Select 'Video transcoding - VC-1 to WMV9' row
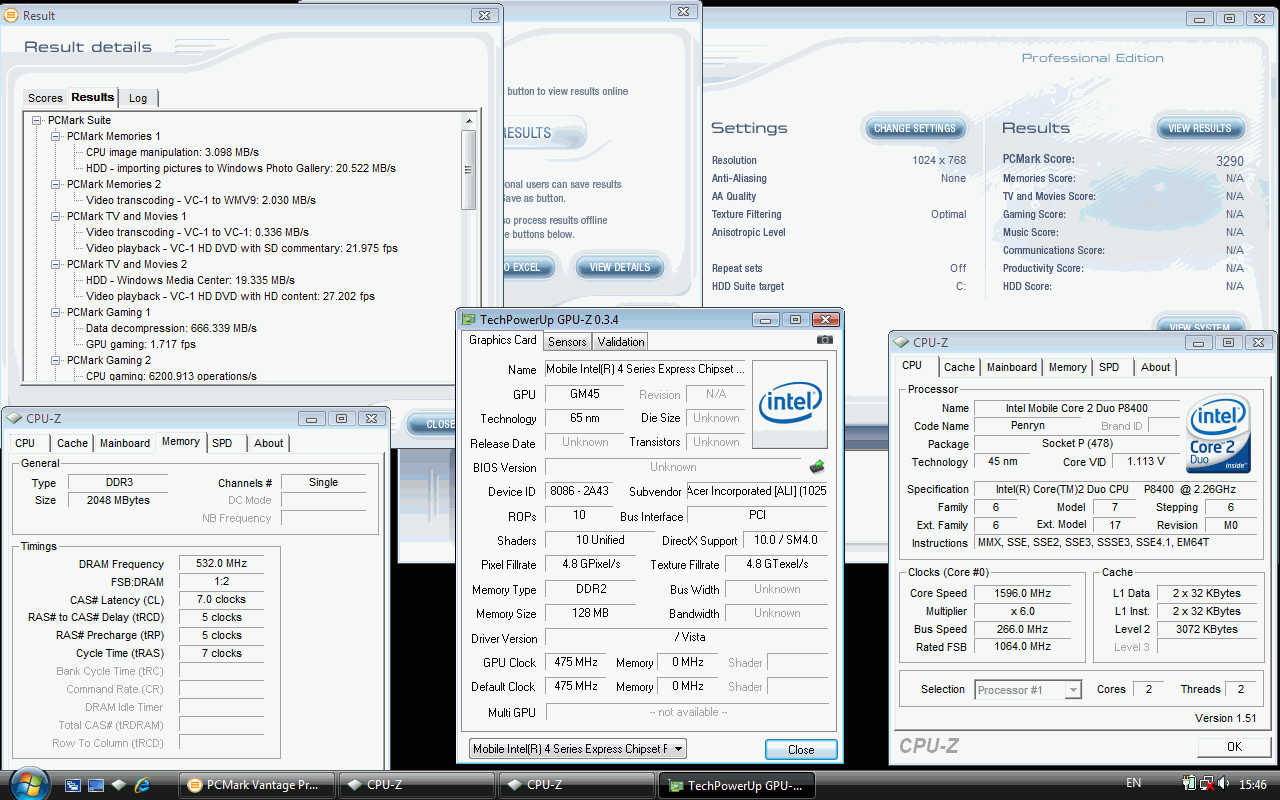Viewport: 1280px width, 800px height. click(x=201, y=200)
